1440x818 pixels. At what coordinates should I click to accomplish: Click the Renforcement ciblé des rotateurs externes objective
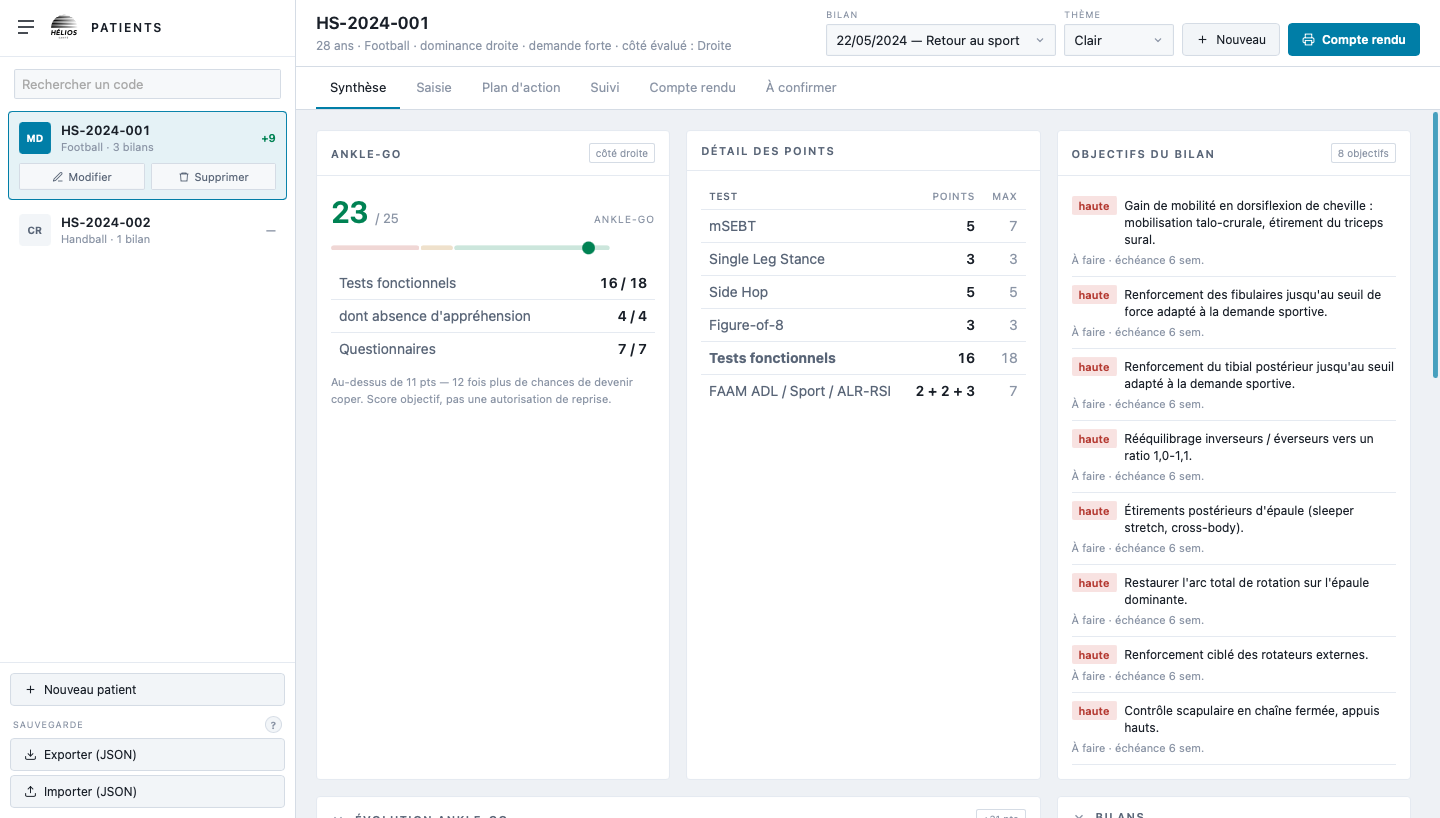[1233, 664]
